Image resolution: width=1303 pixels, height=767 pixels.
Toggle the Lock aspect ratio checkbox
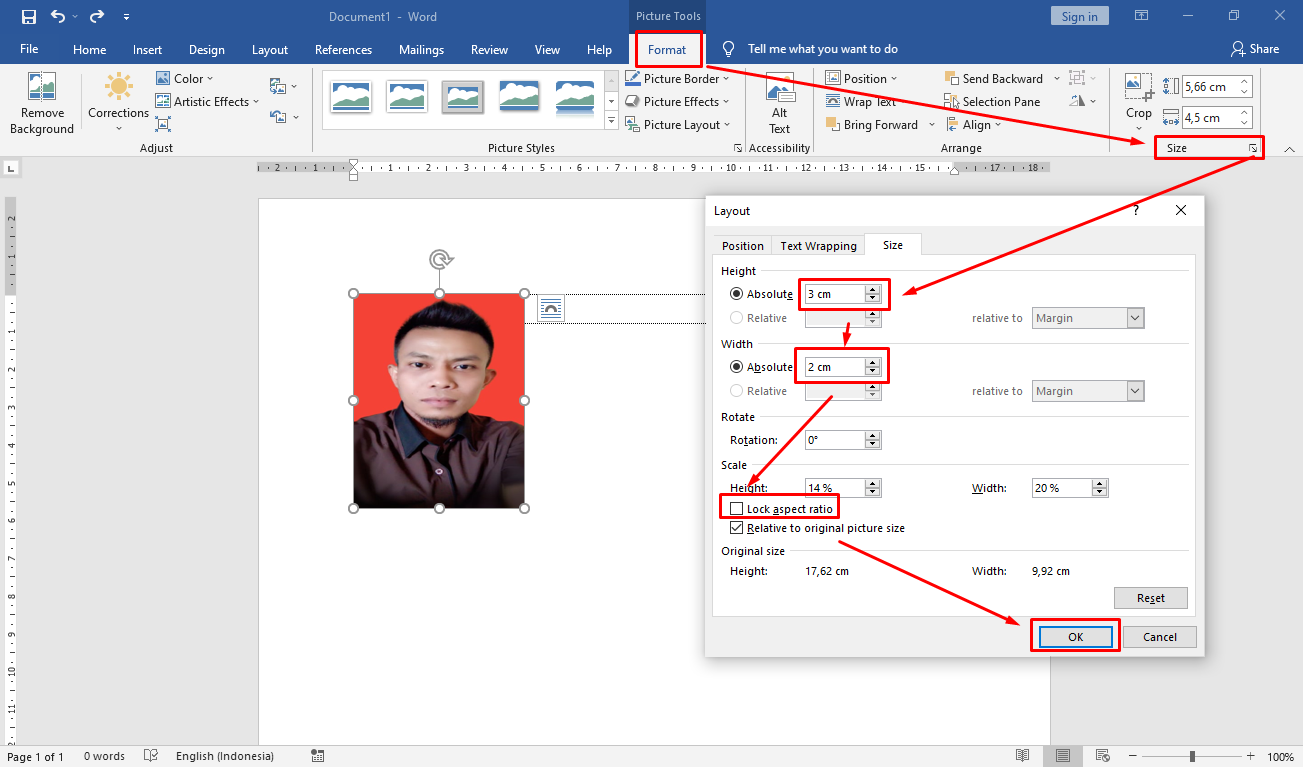pyautogui.click(x=737, y=509)
